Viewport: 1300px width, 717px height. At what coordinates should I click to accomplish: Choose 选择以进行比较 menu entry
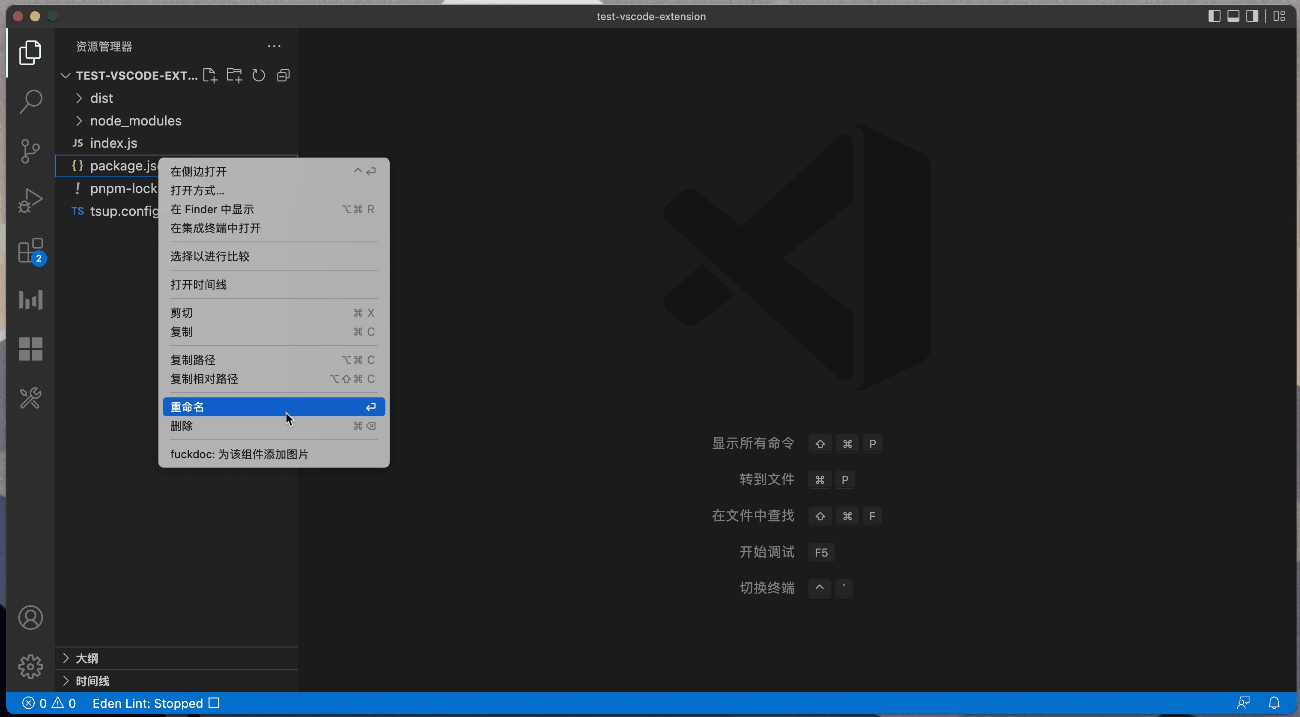[273, 256]
